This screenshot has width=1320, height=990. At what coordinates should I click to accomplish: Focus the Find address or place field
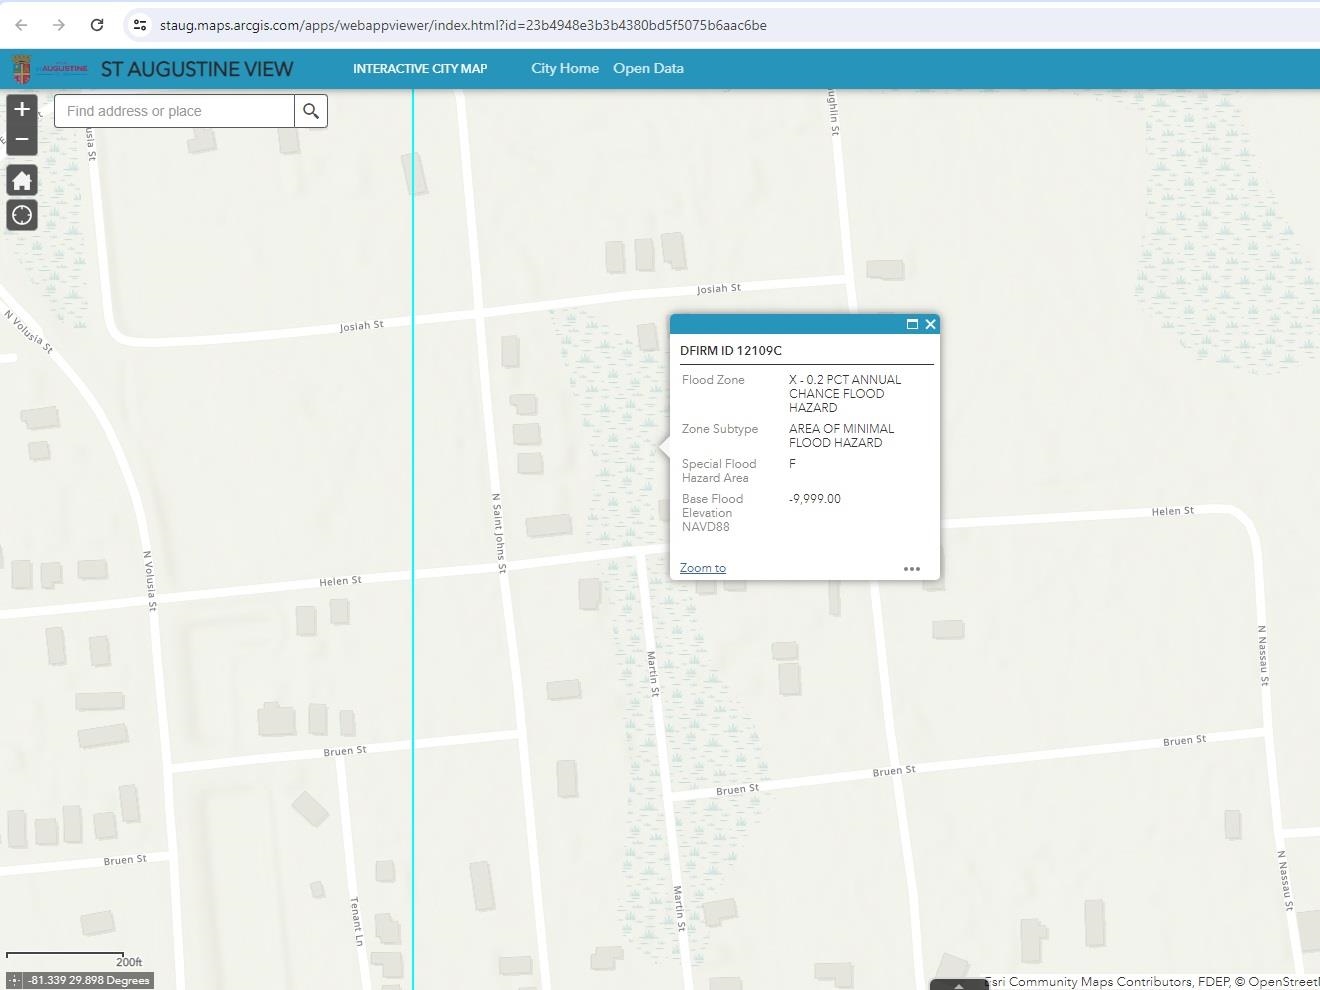pos(174,111)
